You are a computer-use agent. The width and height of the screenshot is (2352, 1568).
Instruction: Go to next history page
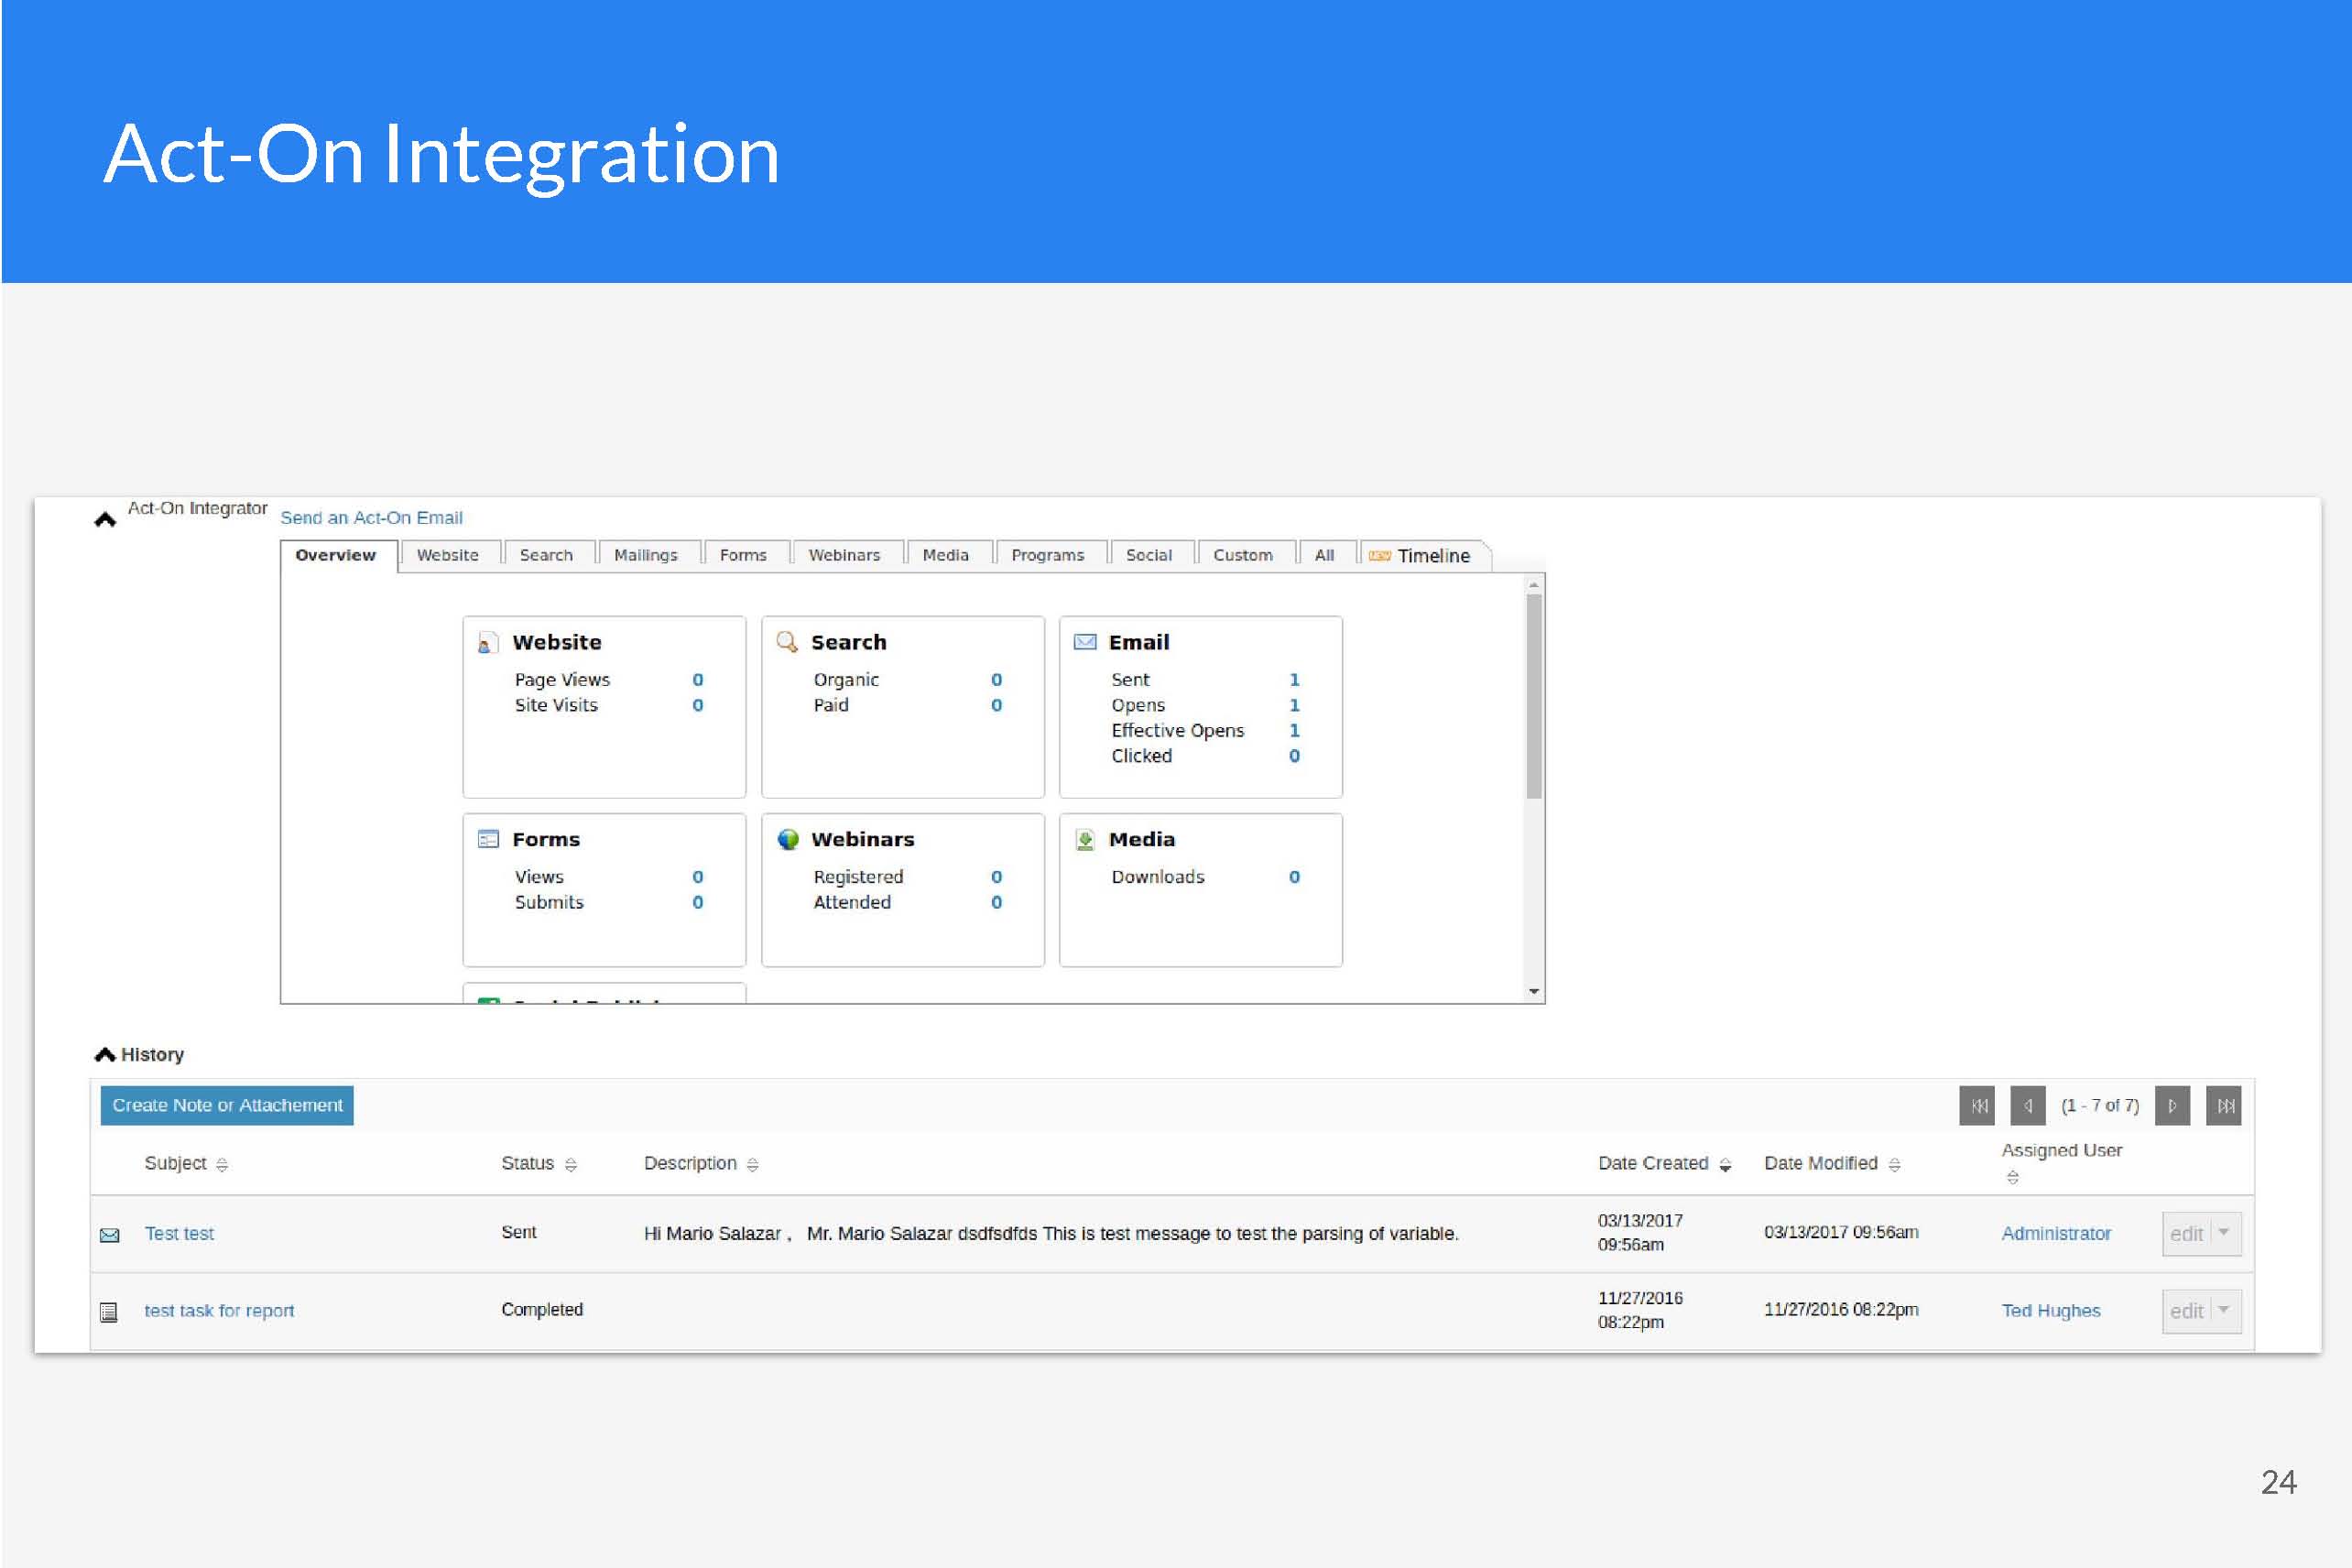click(x=2172, y=1105)
